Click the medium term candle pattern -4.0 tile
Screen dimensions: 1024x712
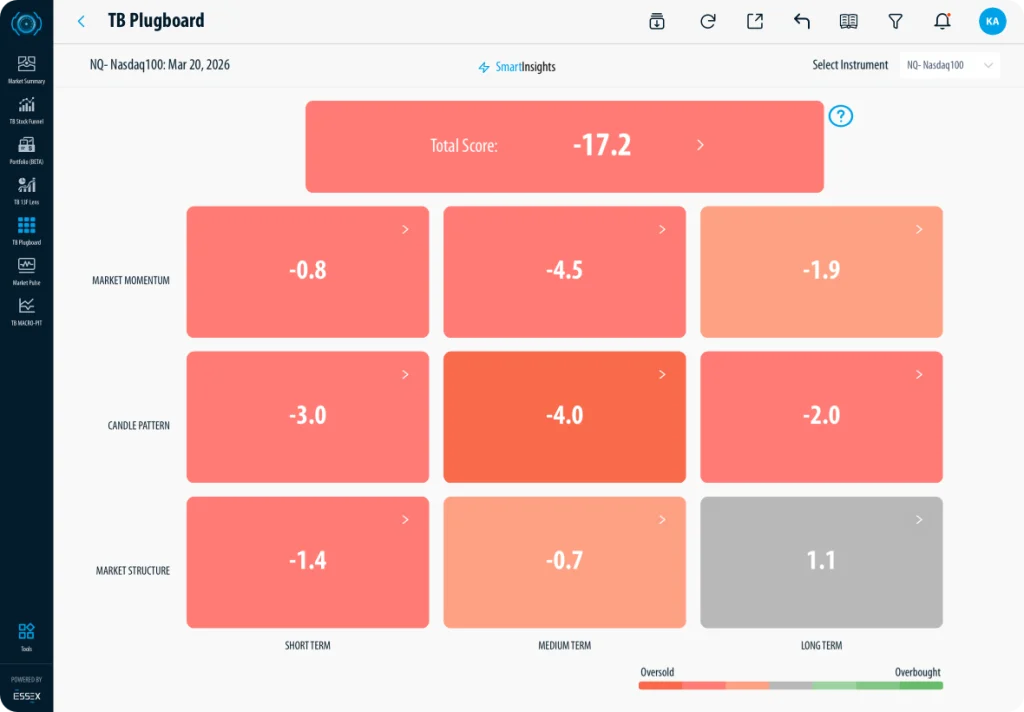(564, 416)
